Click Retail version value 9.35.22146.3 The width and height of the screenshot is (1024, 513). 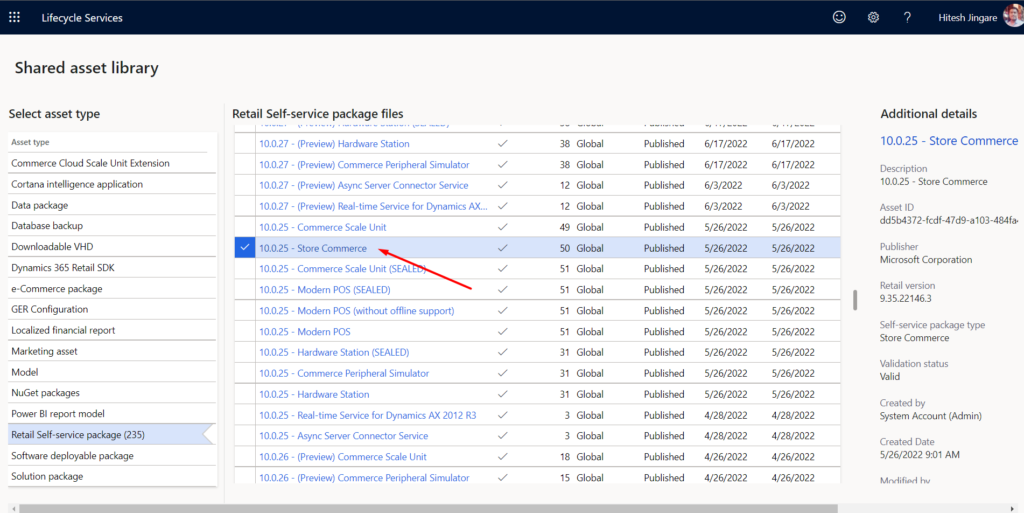pyautogui.click(x=906, y=298)
